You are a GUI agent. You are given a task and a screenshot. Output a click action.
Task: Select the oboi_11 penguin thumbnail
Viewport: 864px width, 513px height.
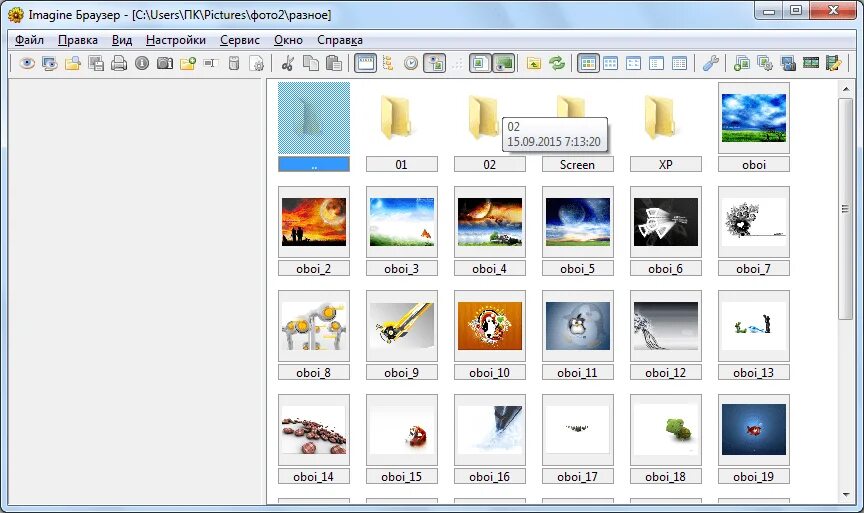tap(578, 326)
